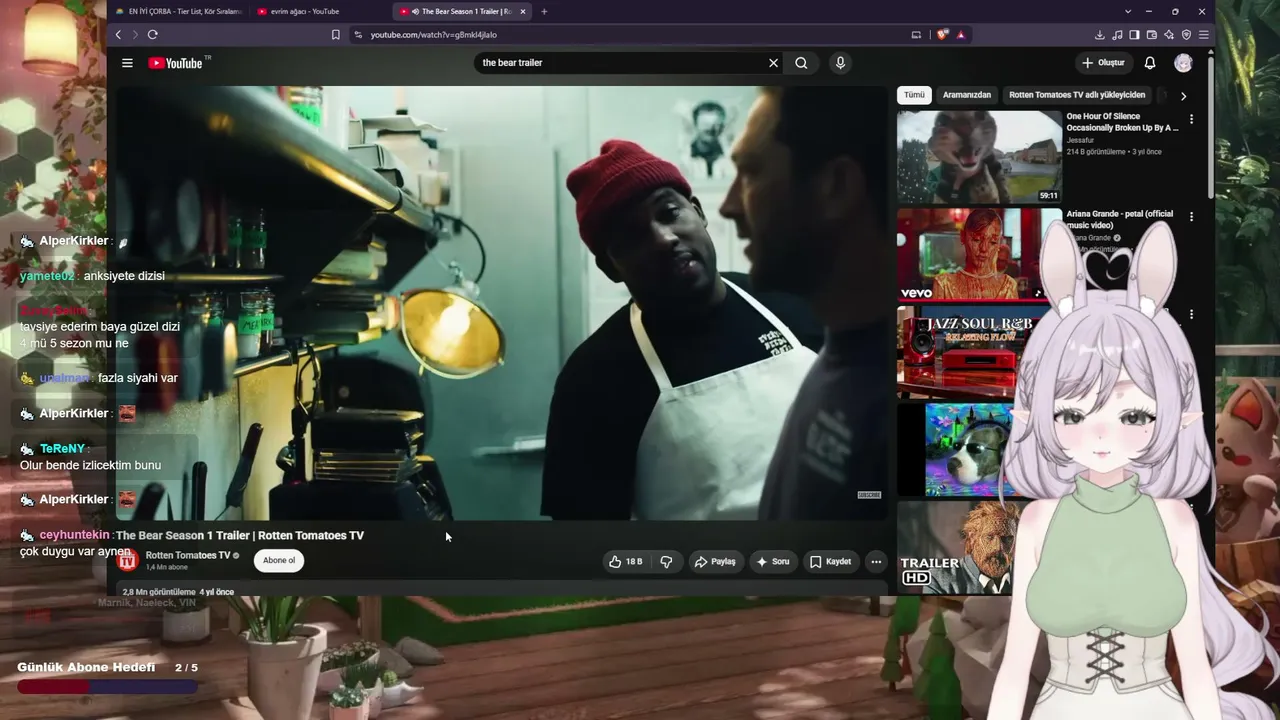Open Brave Rewards triangle icon

coord(961,35)
